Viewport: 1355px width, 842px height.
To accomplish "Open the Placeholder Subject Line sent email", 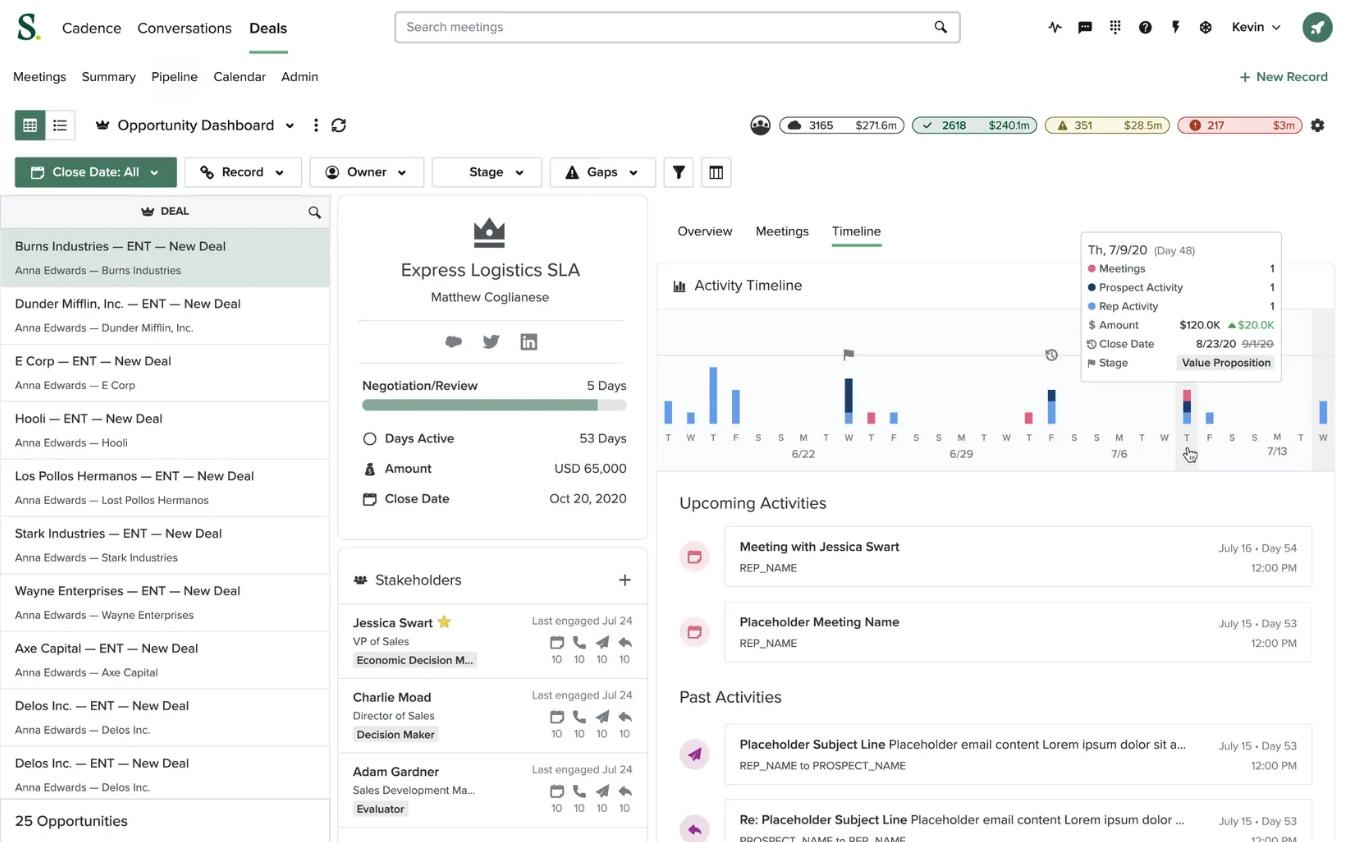I will pyautogui.click(x=1017, y=755).
